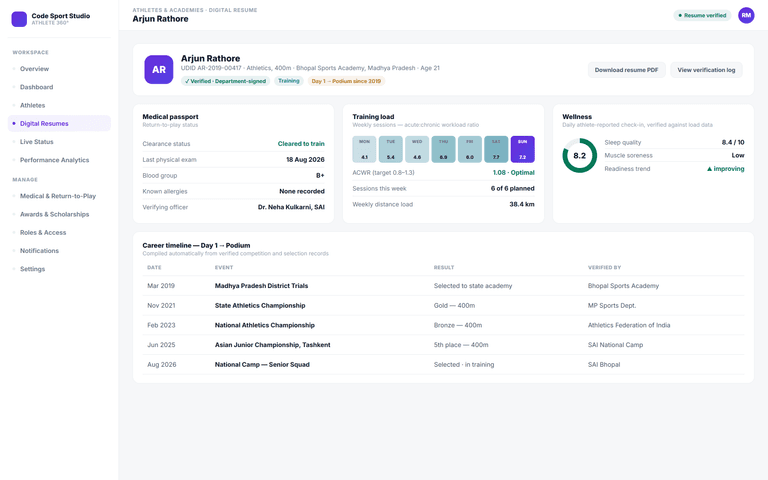
Task: Click the AR athlete avatar tile
Action: click(159, 70)
